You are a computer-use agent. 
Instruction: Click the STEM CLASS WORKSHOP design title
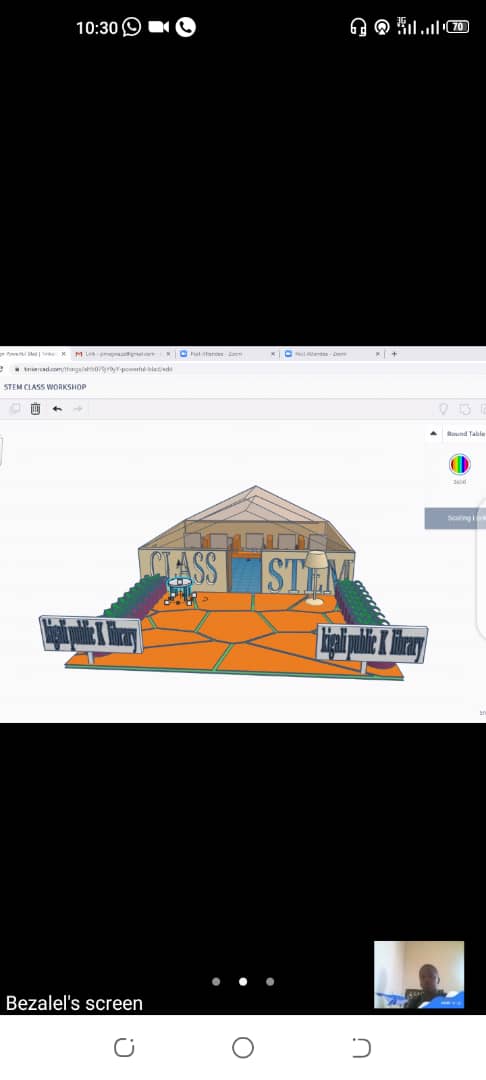tap(45, 387)
